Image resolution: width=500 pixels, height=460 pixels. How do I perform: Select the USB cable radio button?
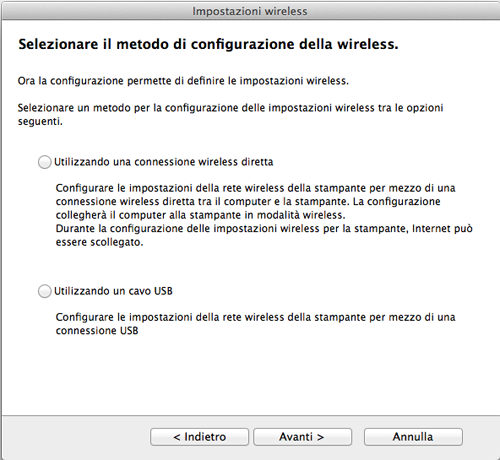coord(44,291)
